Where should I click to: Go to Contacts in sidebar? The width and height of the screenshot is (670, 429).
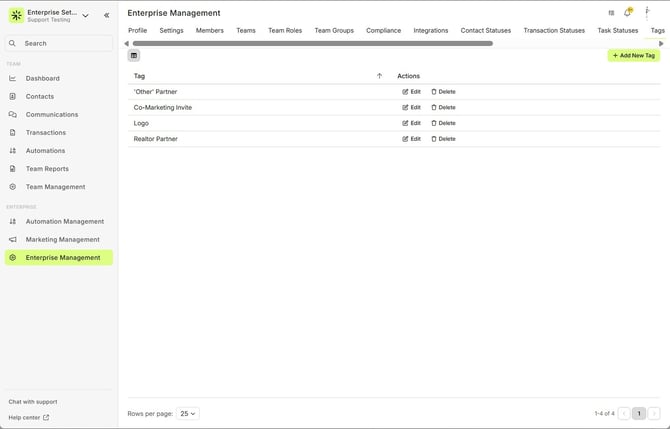pyautogui.click(x=40, y=96)
